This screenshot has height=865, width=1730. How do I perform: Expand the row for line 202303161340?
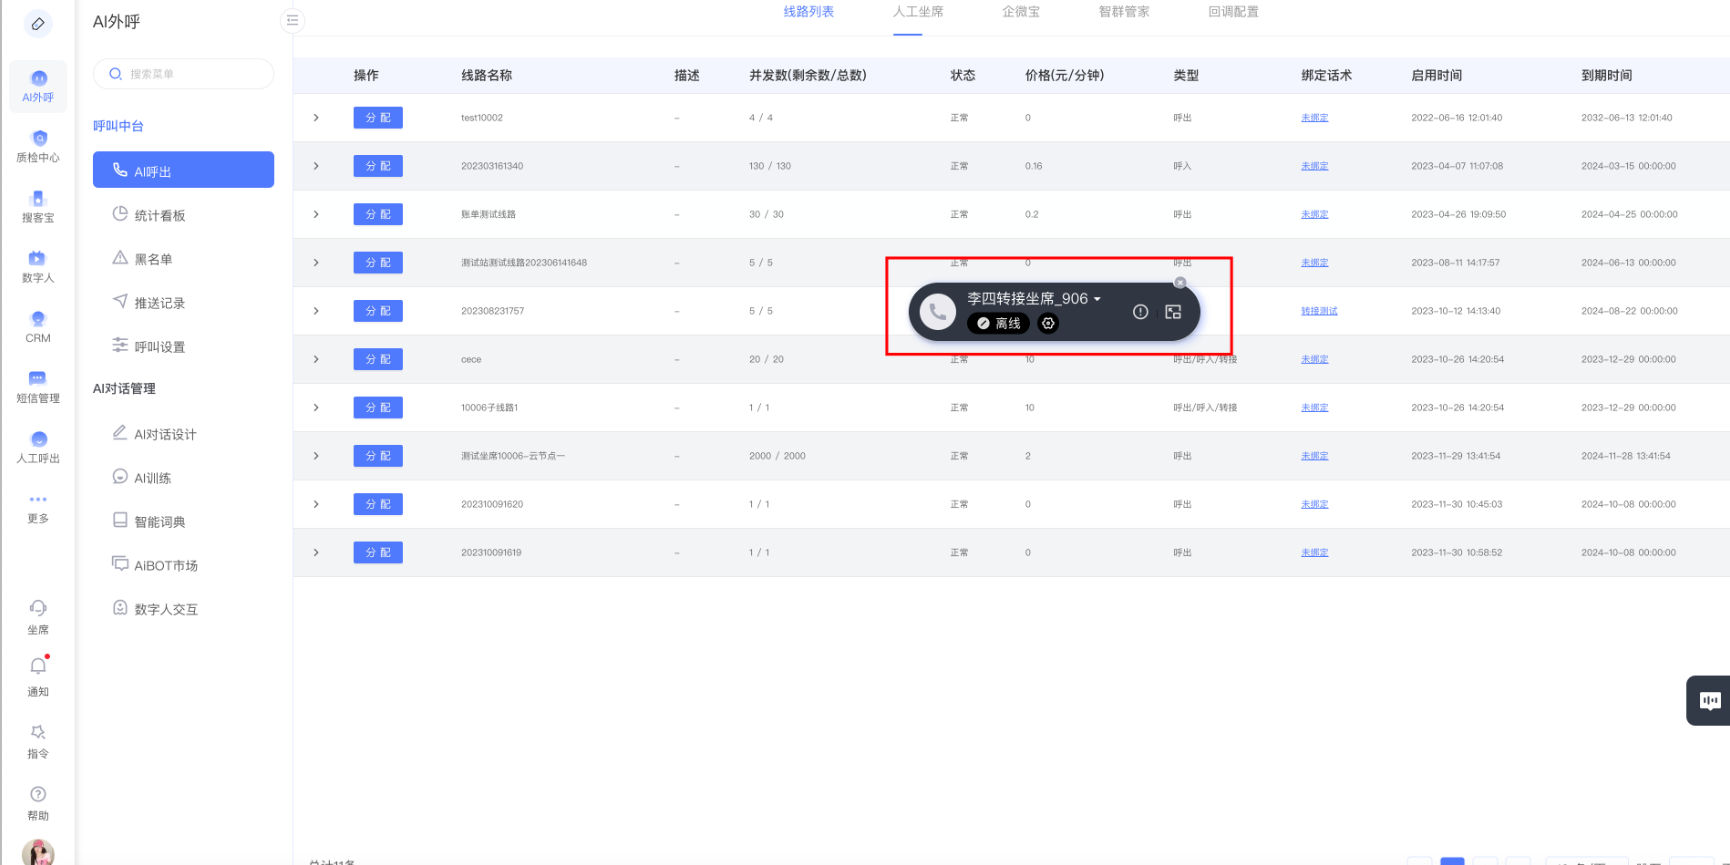[316, 166]
